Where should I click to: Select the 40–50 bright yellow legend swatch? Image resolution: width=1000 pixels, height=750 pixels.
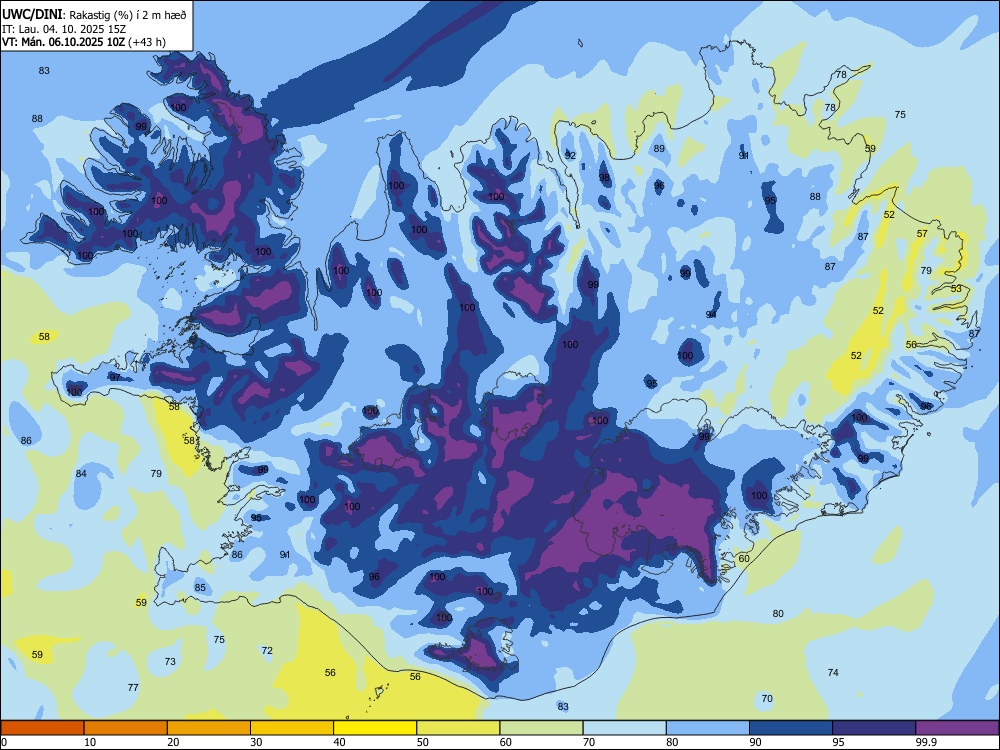coord(375,728)
